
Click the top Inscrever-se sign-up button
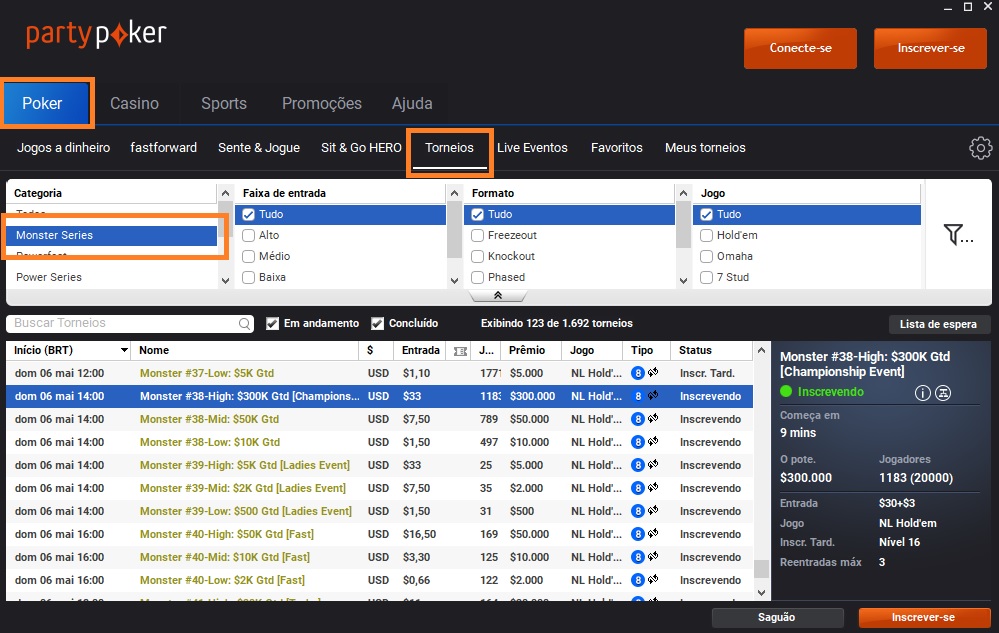(931, 48)
